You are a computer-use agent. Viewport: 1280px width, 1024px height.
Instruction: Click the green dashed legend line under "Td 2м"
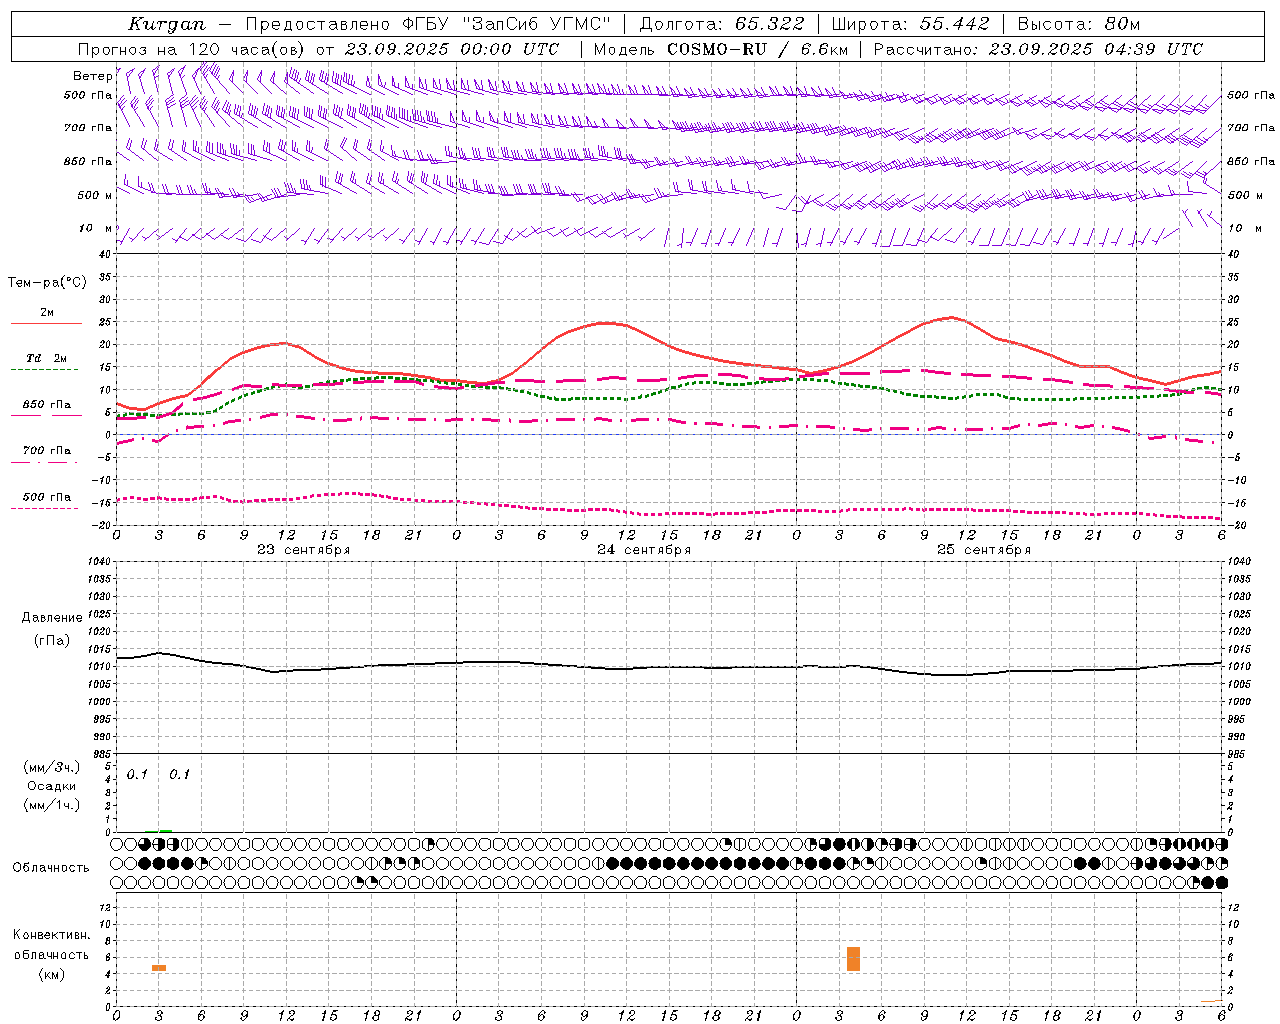pos(44,370)
